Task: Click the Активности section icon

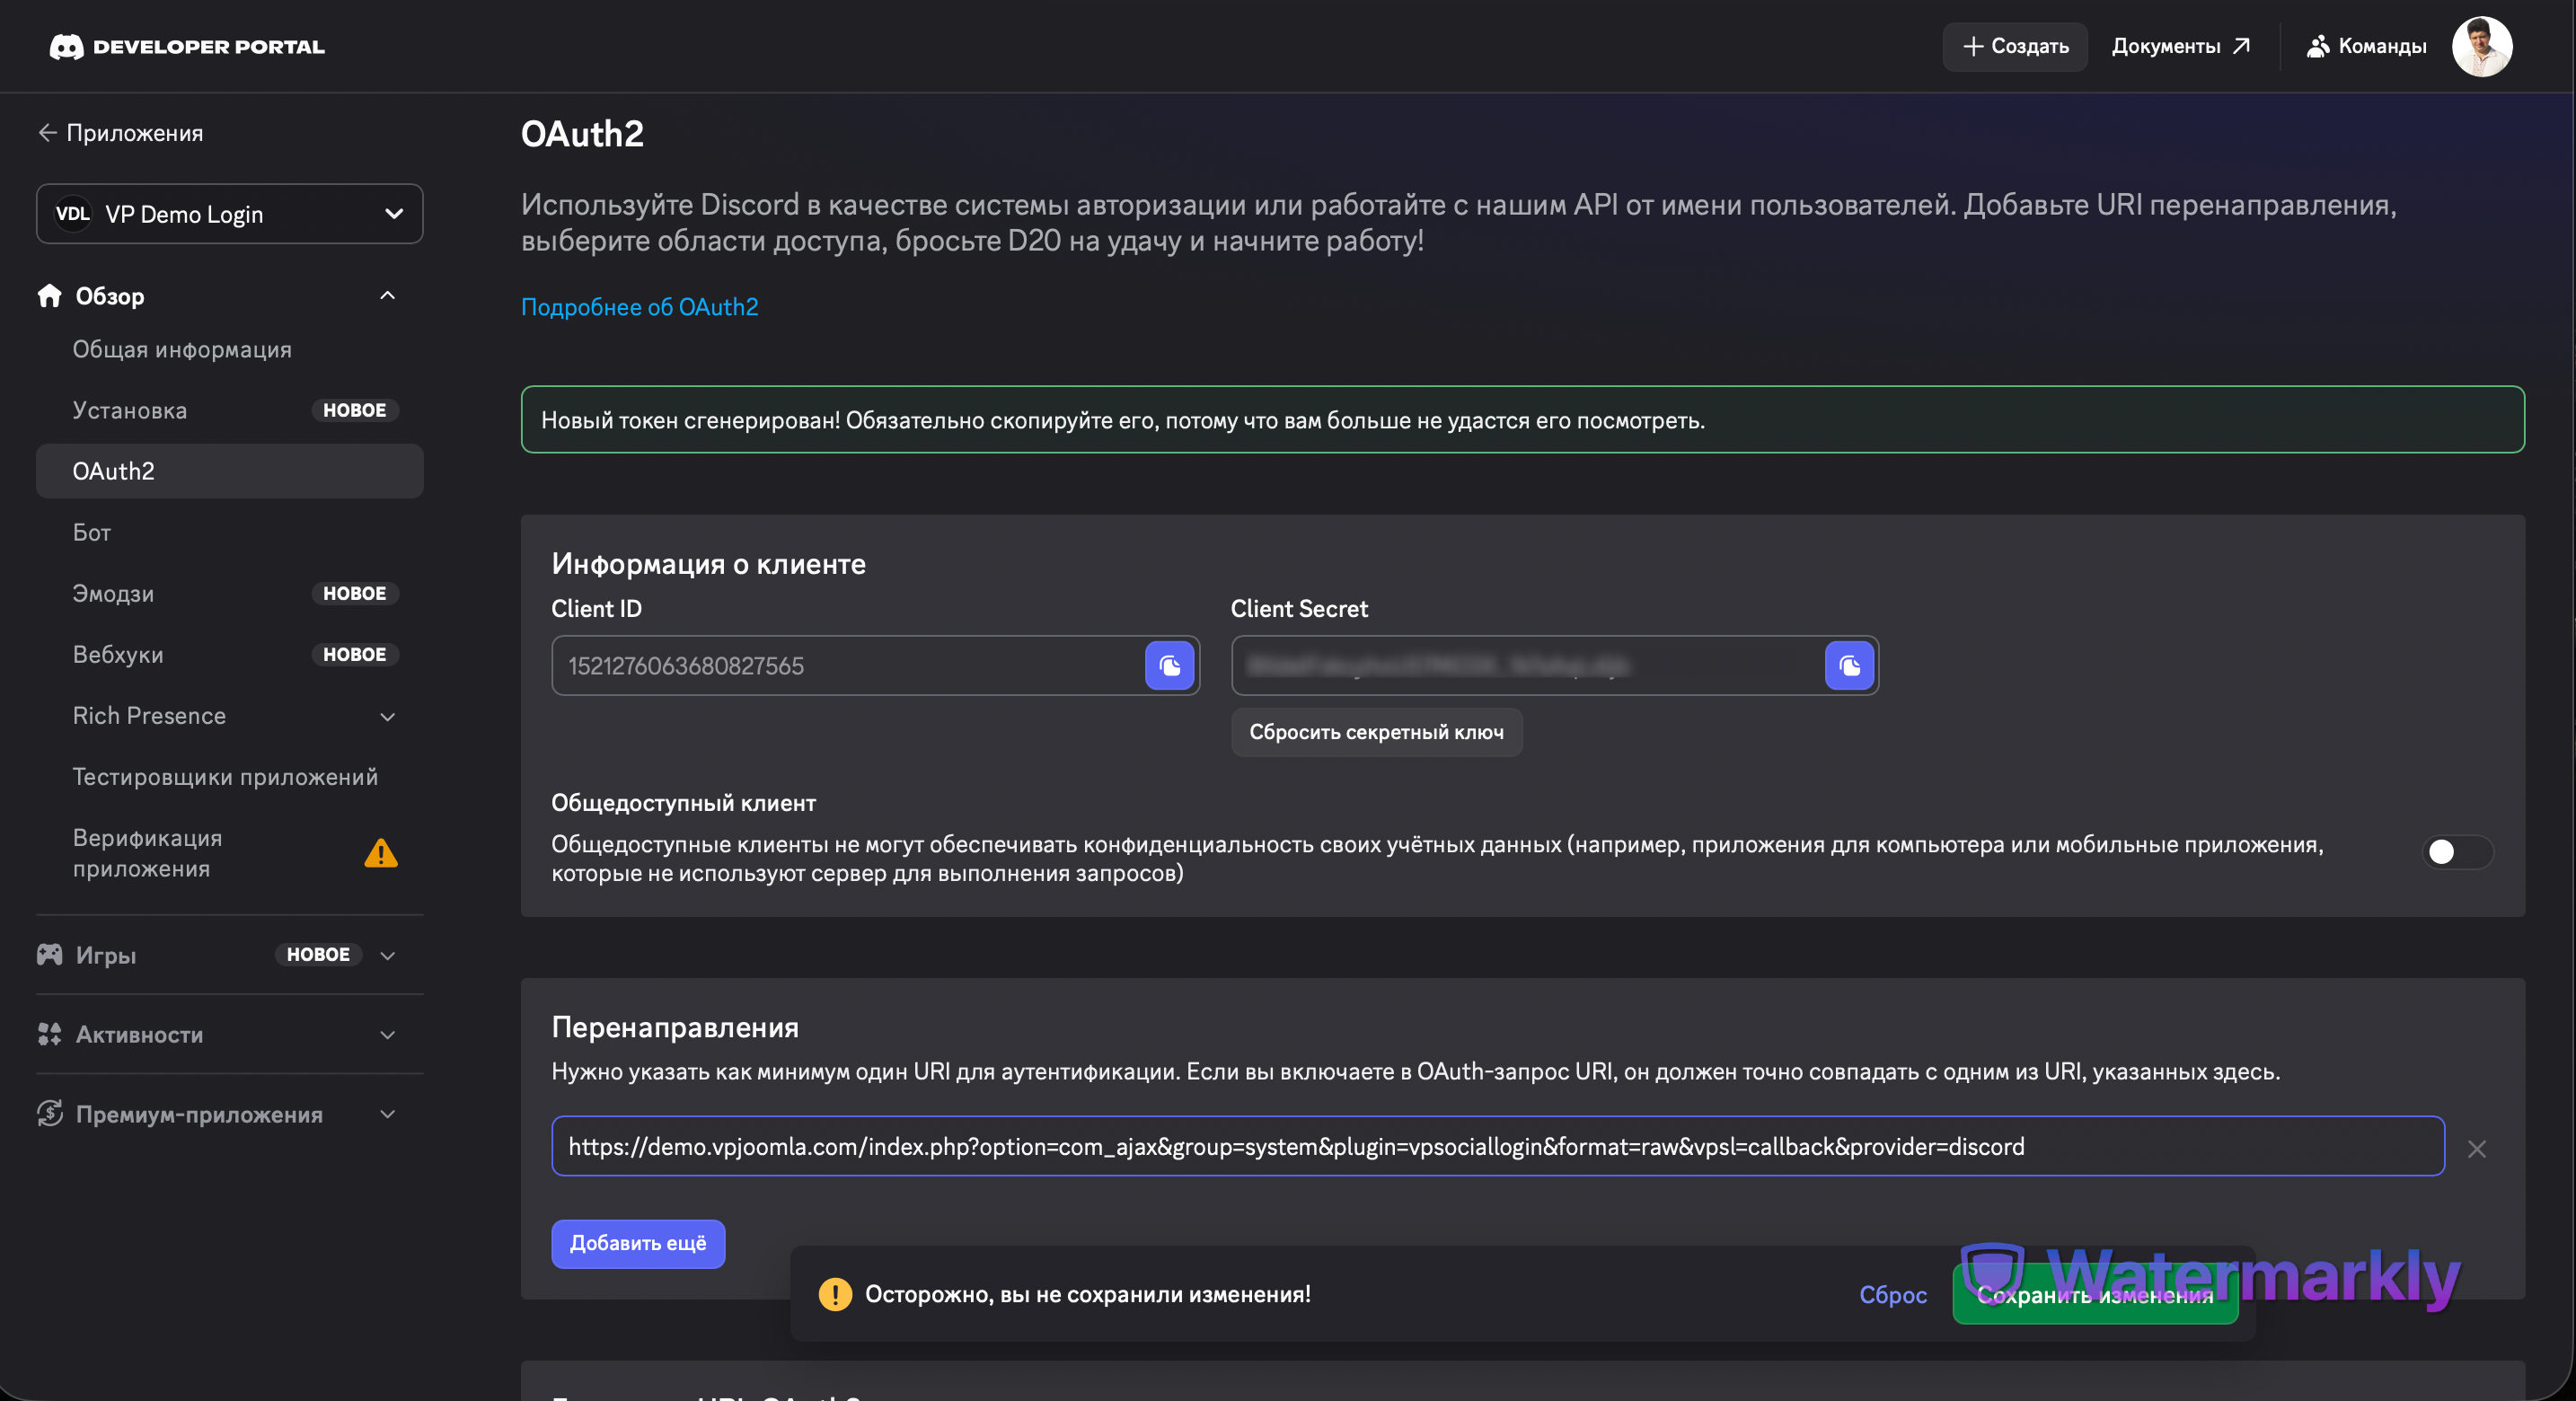Action: pos(49,1034)
